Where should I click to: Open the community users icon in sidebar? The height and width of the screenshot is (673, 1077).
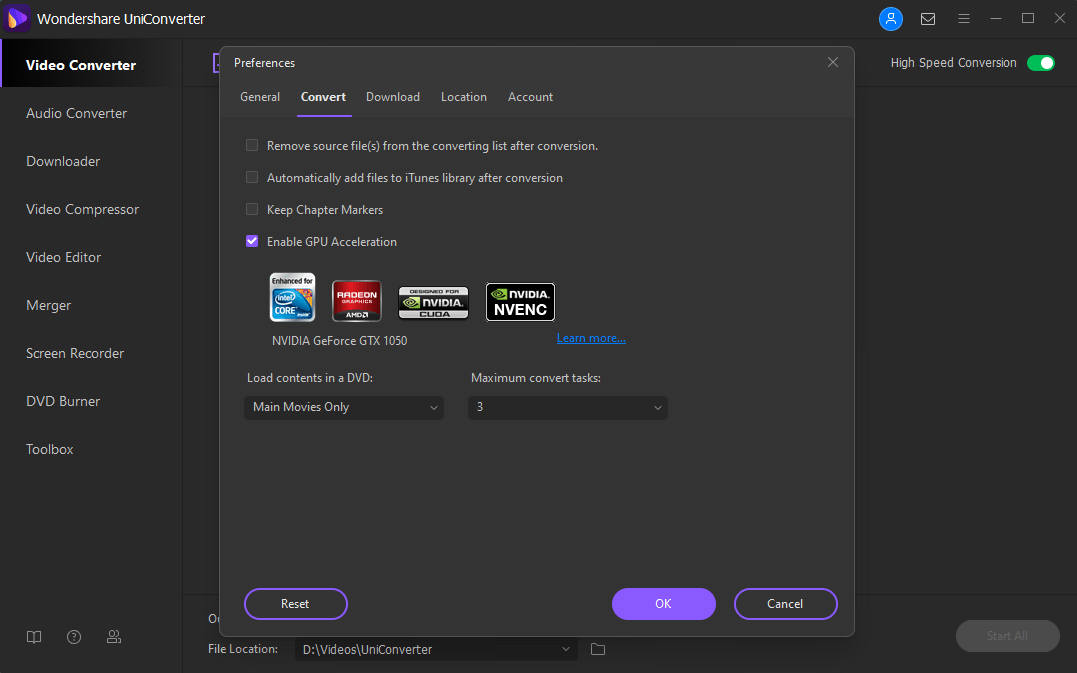[114, 637]
